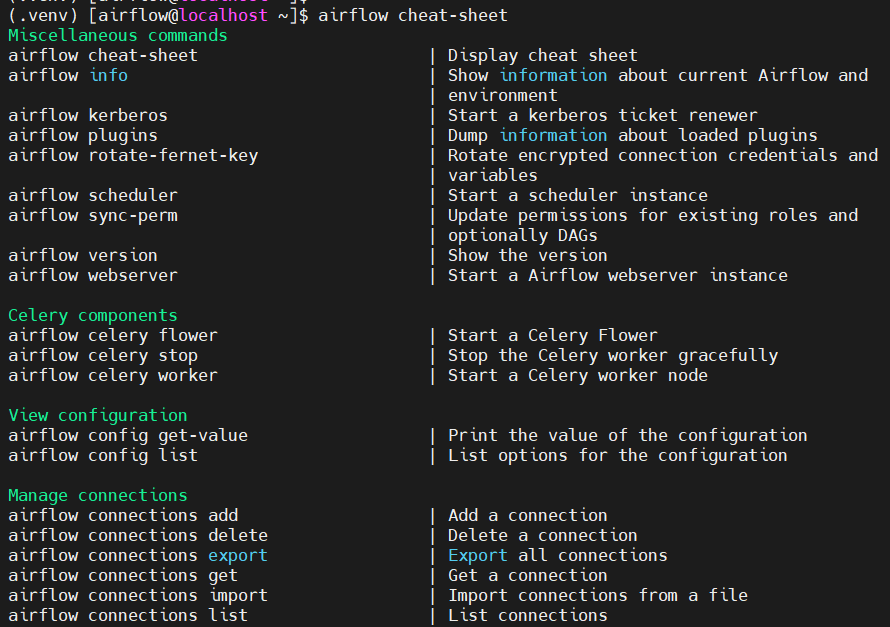Click the highlighted 'info' command text
890x627 pixels.
coord(108,75)
